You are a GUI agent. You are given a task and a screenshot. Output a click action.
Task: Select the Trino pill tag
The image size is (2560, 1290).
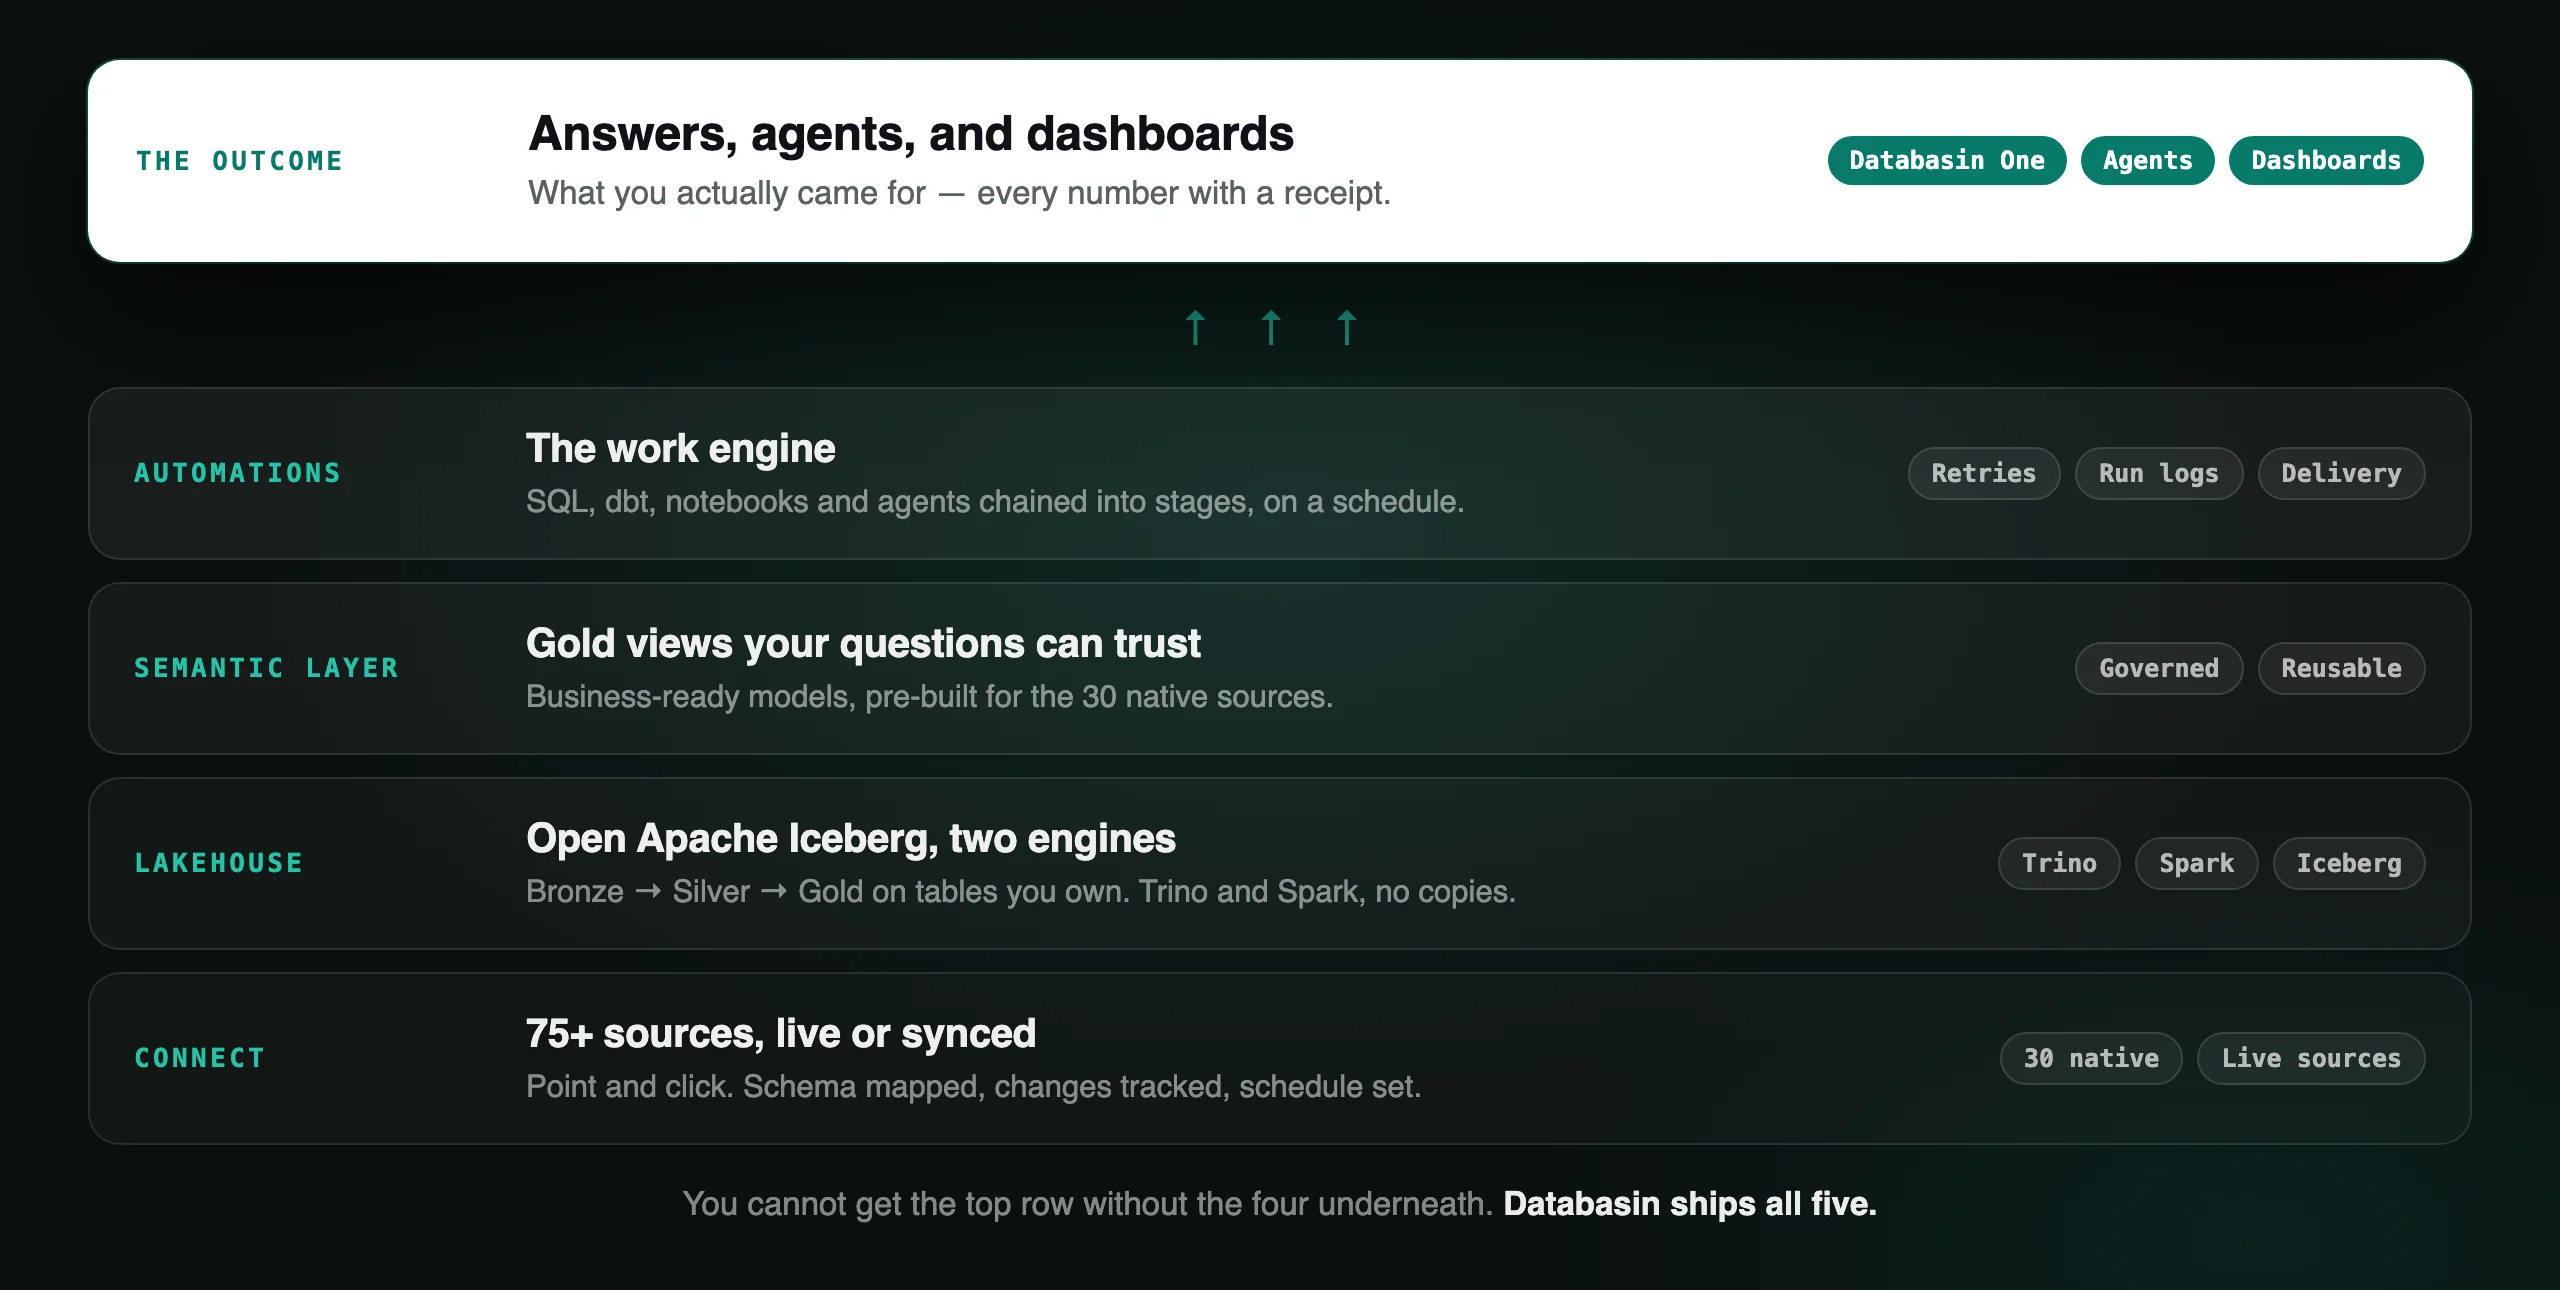2059,863
